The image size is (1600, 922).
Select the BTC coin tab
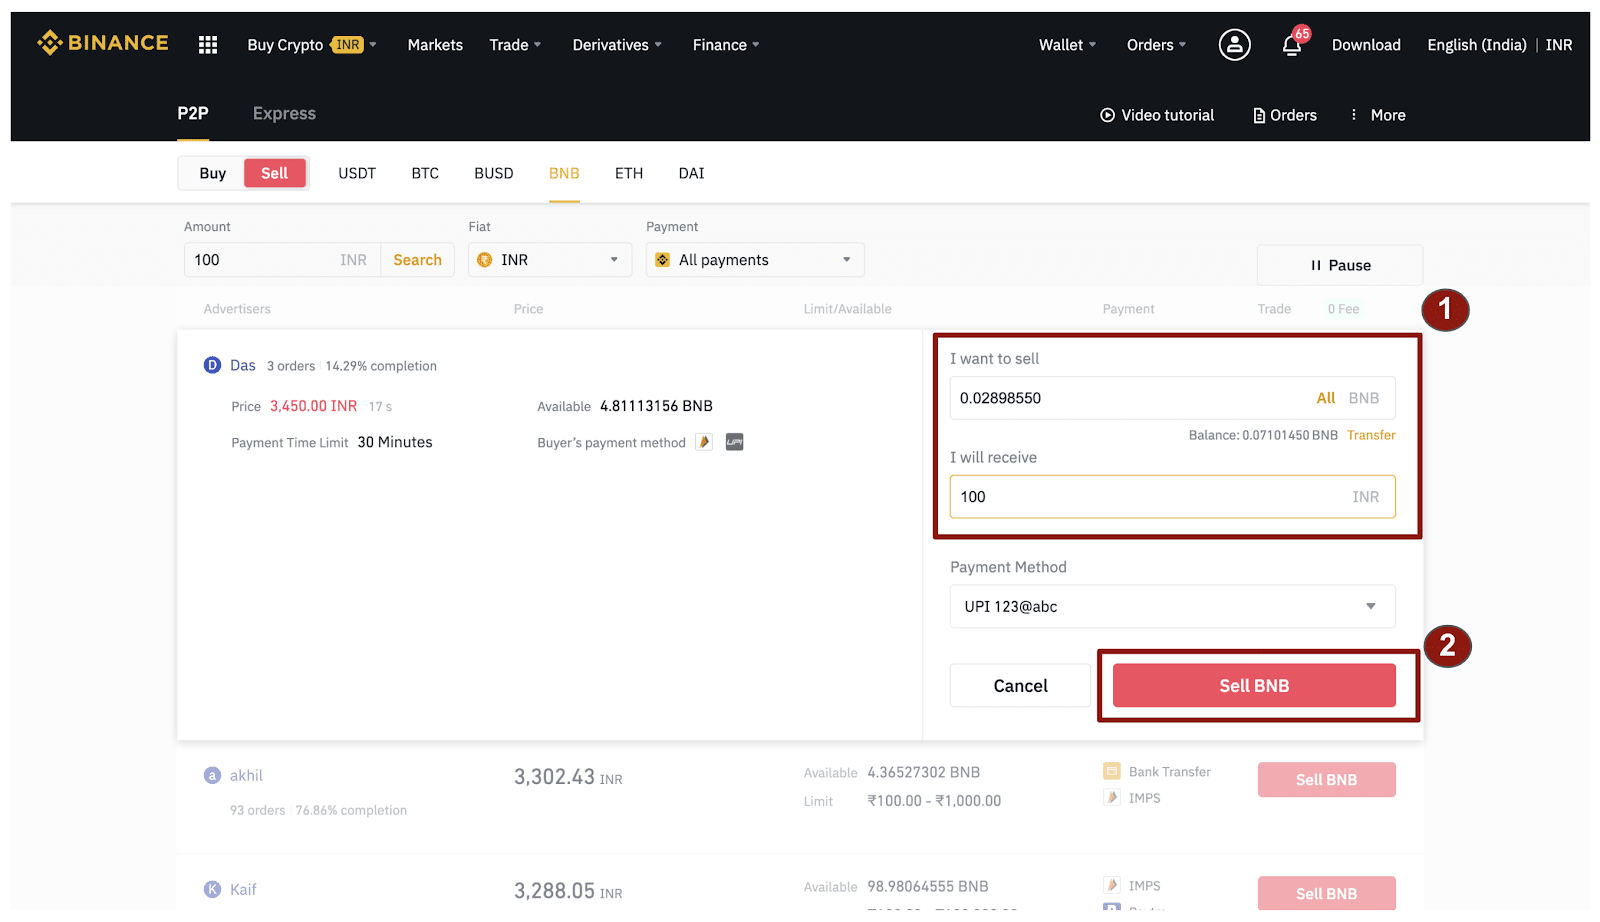pyautogui.click(x=425, y=173)
